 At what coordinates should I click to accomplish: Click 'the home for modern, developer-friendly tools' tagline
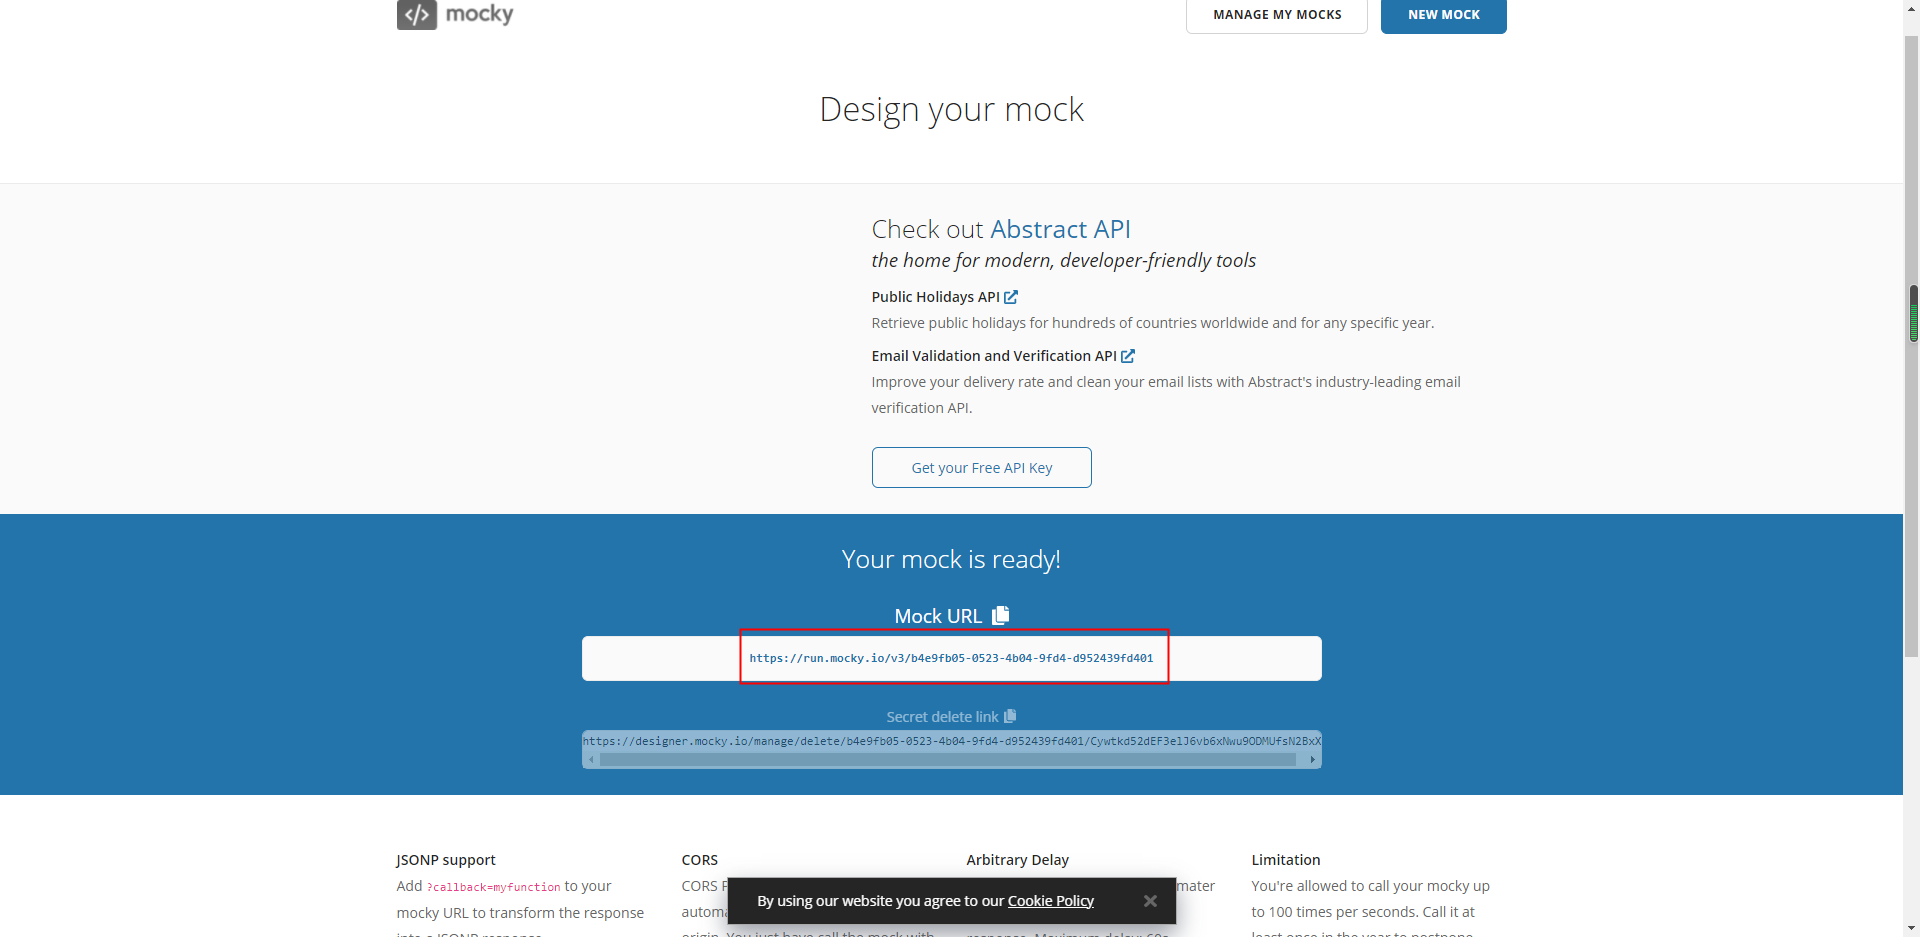tap(1063, 261)
